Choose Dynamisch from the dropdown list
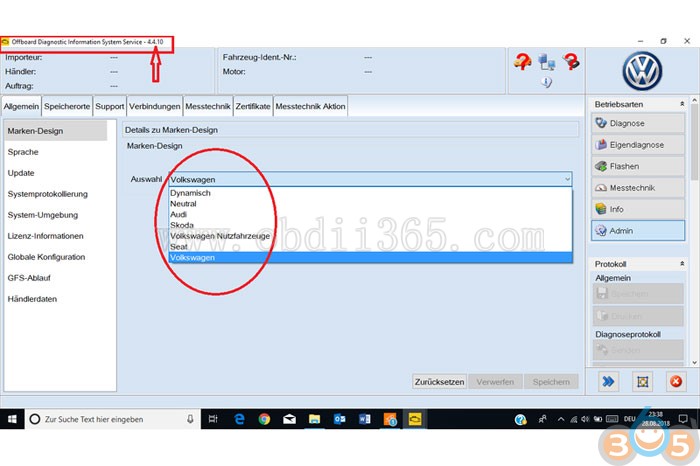 [370, 193]
